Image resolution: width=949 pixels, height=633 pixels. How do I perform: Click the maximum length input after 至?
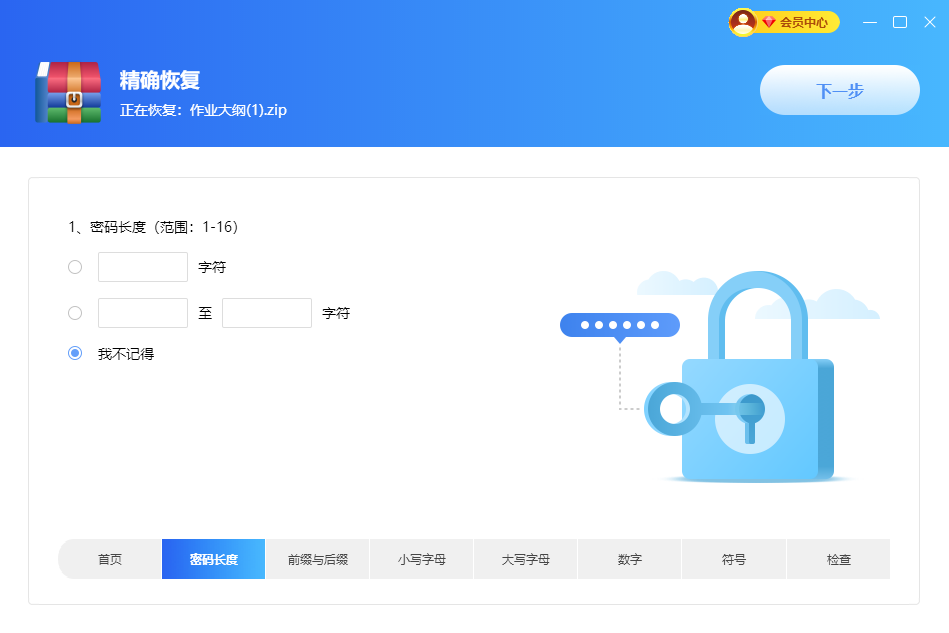click(x=266, y=312)
